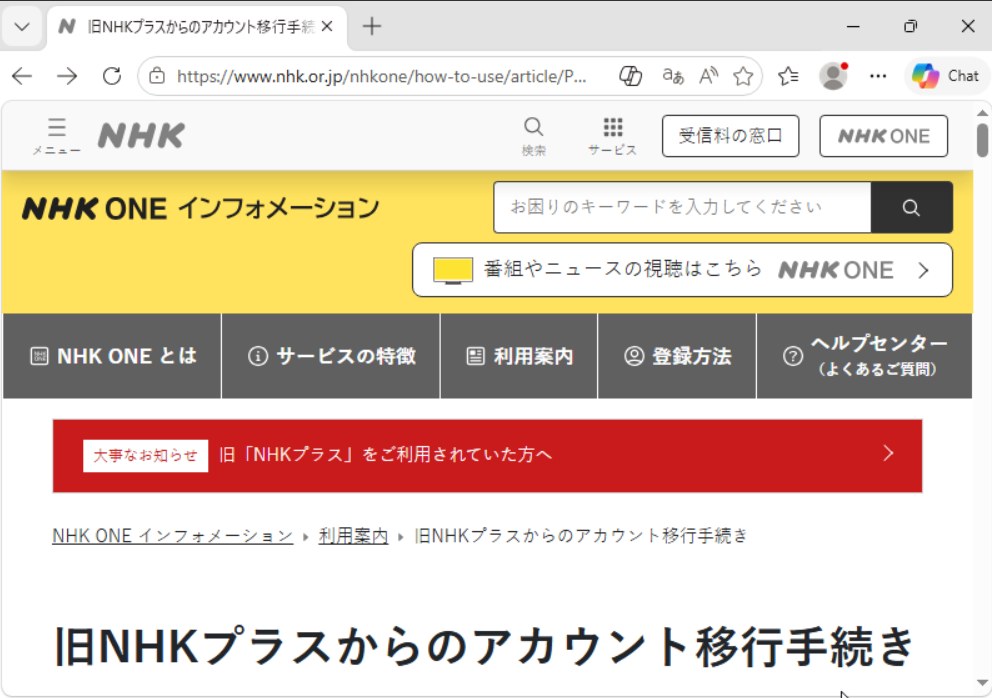Open the NHK hamburger メニュー
The width and height of the screenshot is (992, 698).
pyautogui.click(x=56, y=136)
